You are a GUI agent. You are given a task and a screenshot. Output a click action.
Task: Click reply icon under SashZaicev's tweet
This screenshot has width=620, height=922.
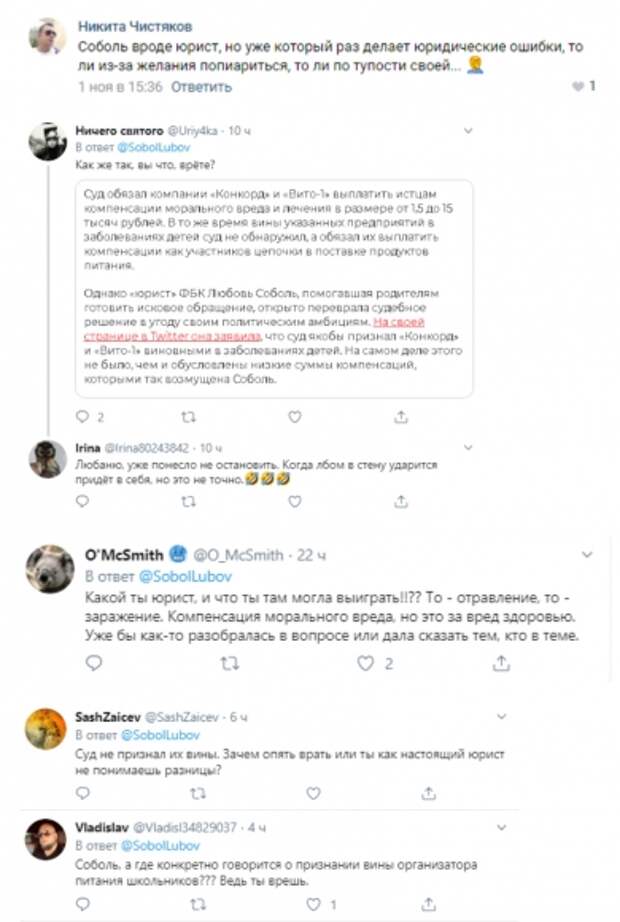pos(83,793)
